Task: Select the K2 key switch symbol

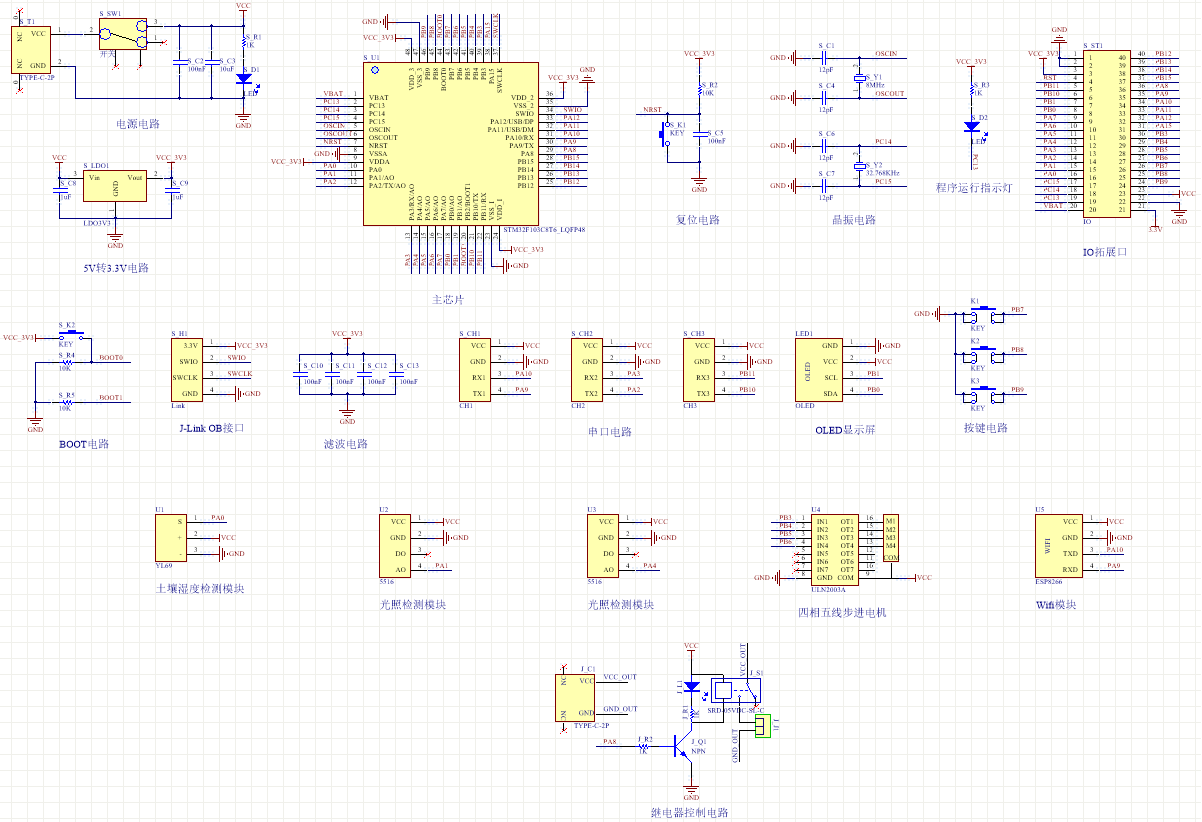Action: (984, 356)
